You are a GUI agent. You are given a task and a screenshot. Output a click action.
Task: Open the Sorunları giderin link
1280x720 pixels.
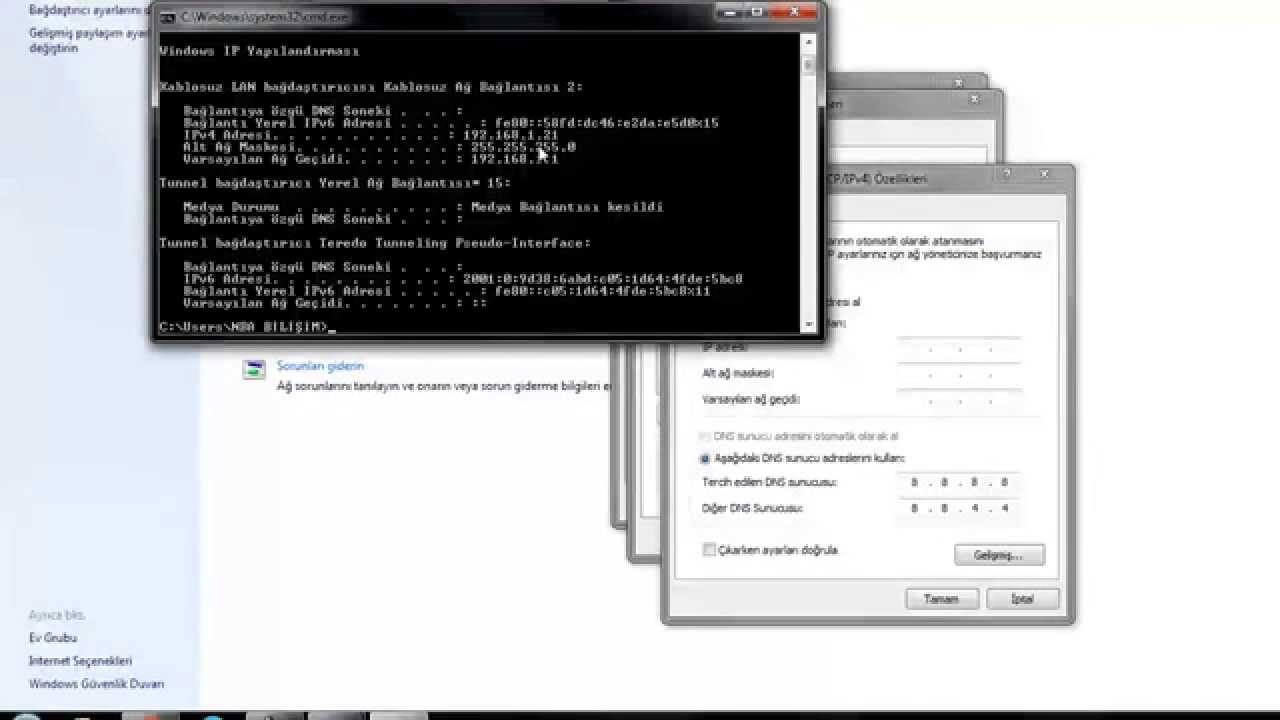click(320, 366)
